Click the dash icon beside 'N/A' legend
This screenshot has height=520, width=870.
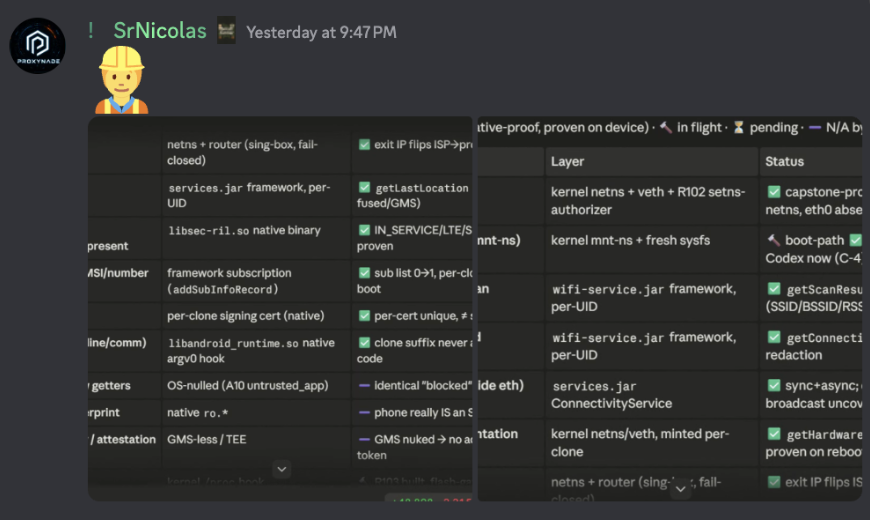(815, 128)
